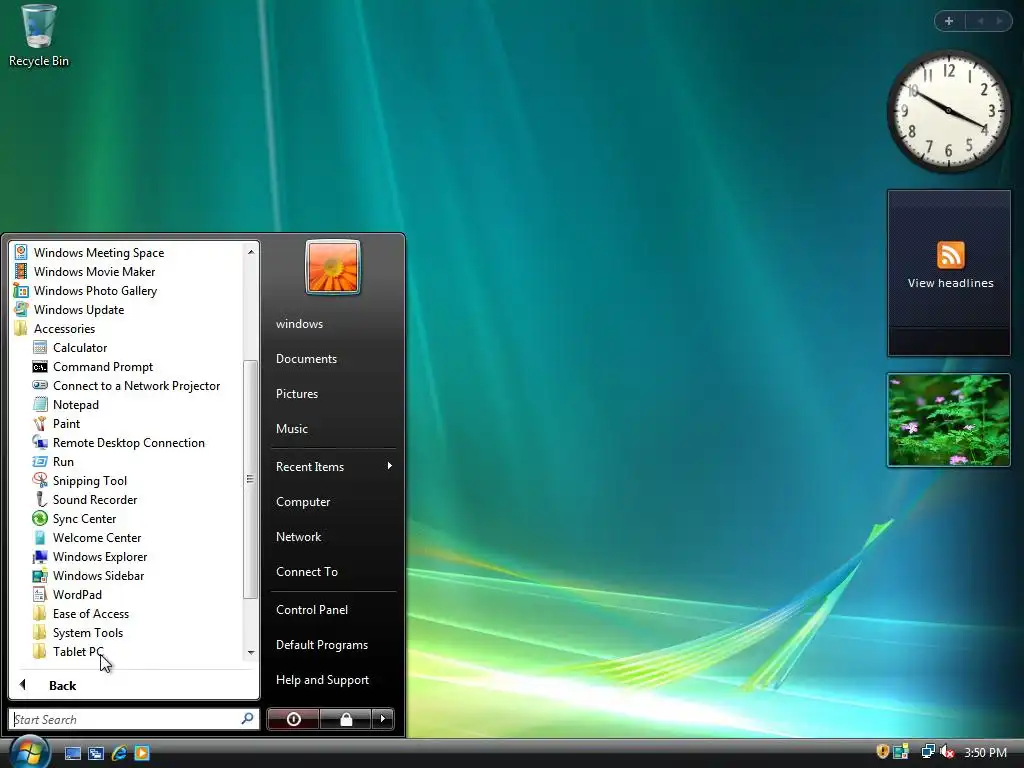Open Computer from the Start menu
1024x768 pixels.
(x=303, y=502)
